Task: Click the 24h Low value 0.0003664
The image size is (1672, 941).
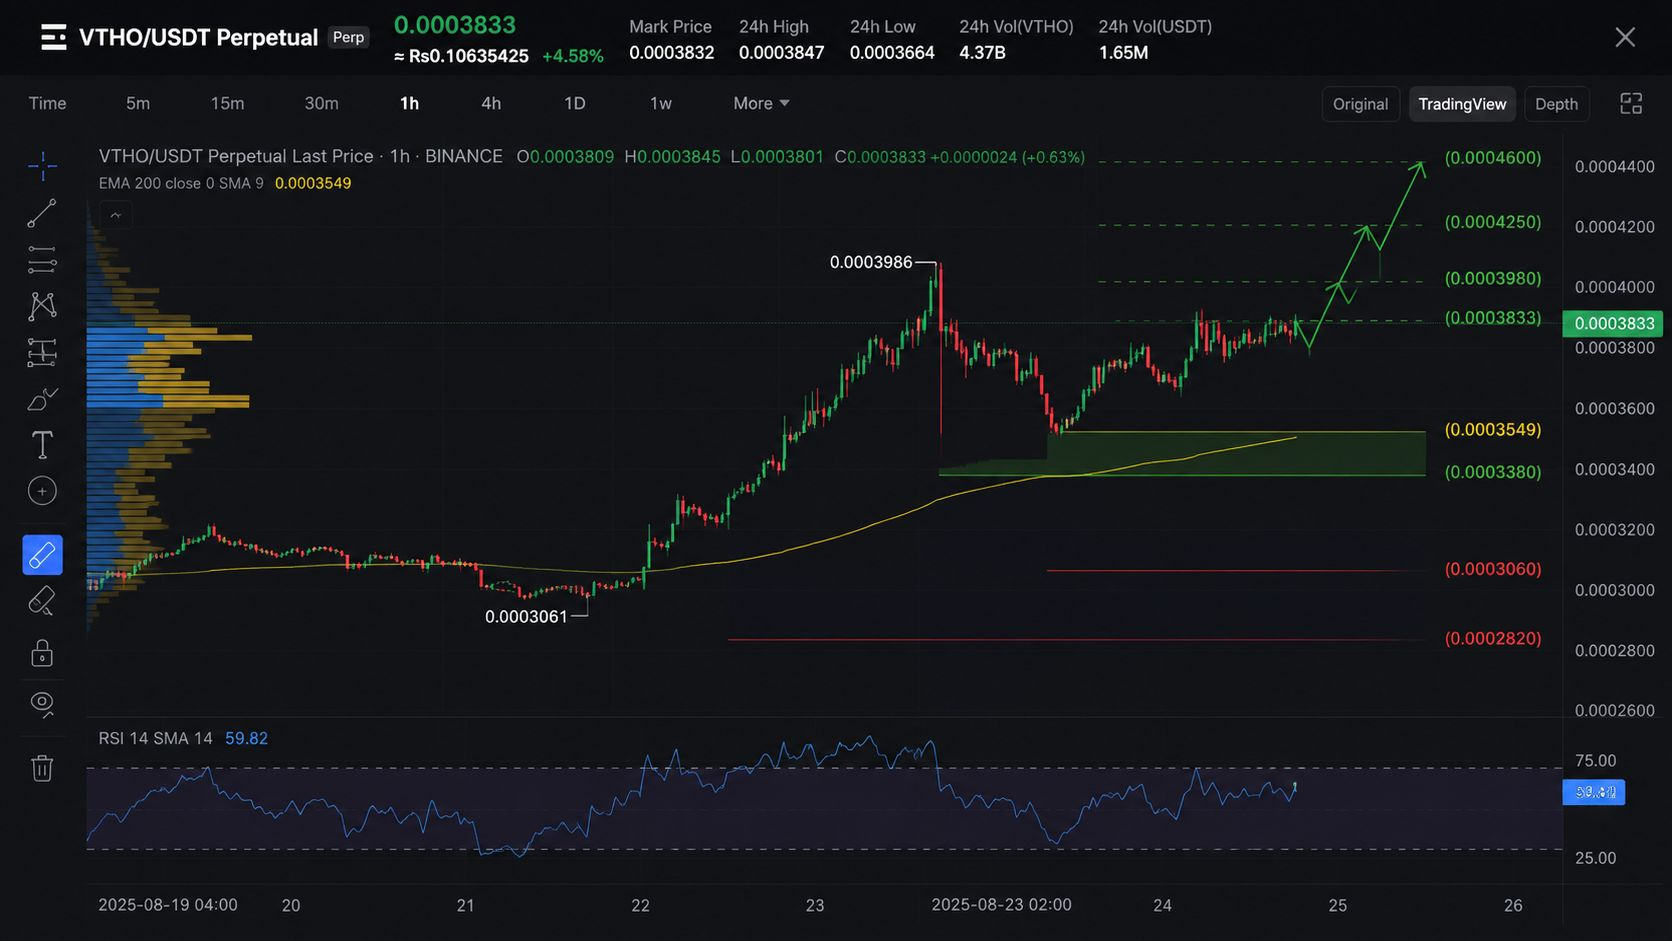Action: tap(892, 53)
